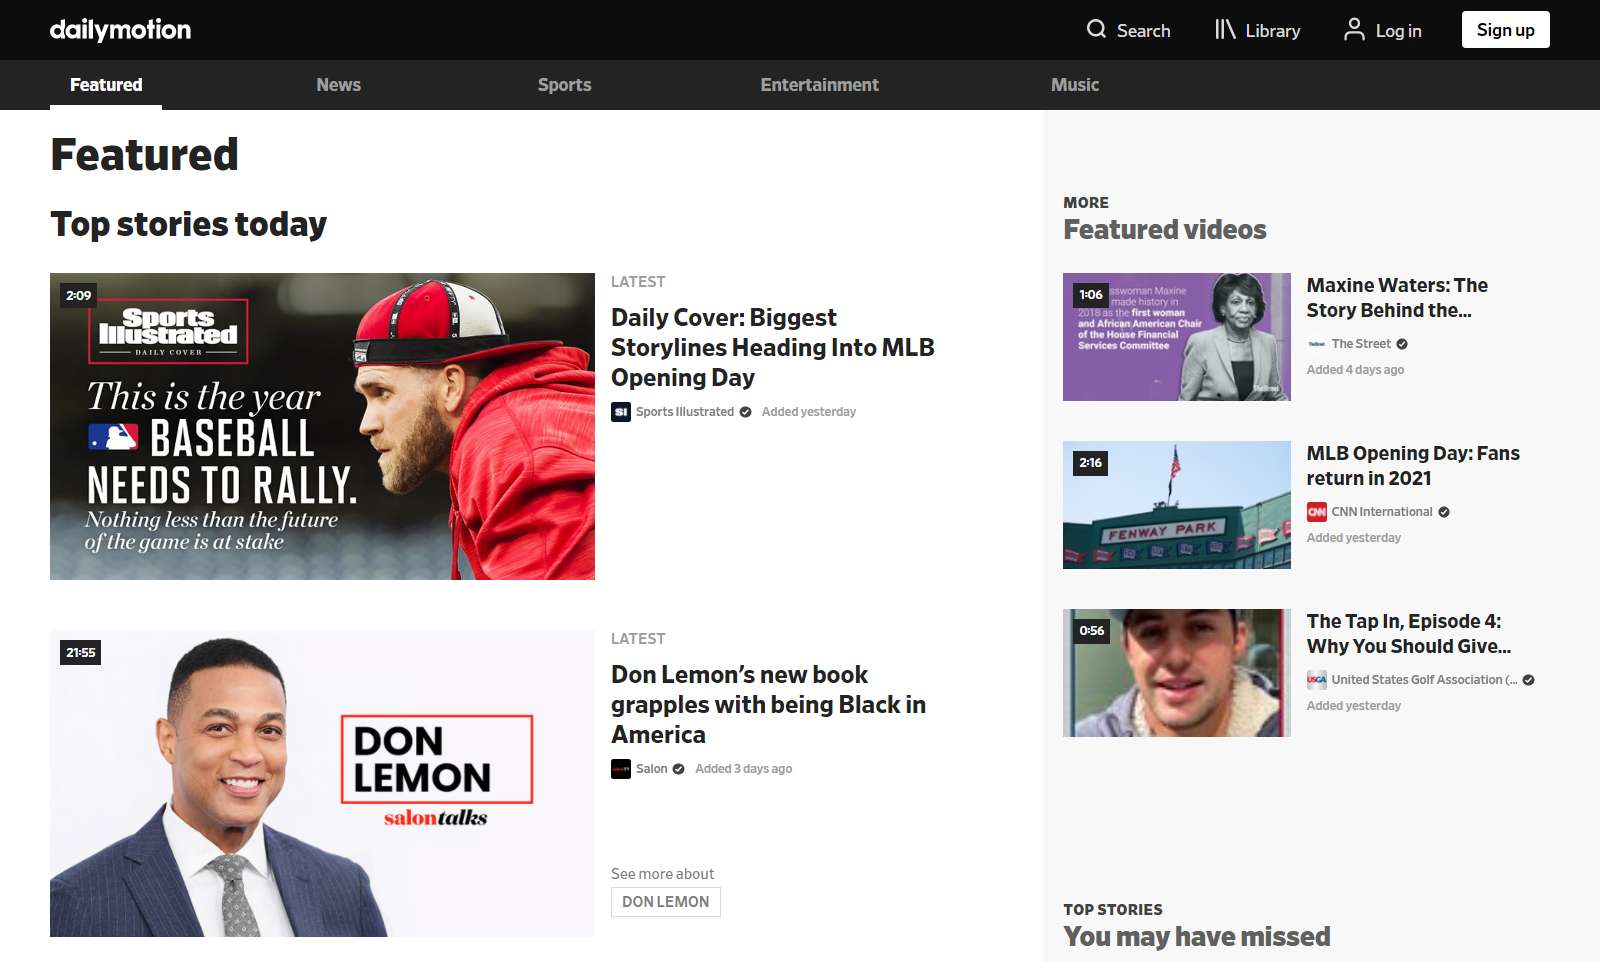Click the verified badge beside Sports Illustrated
The image size is (1600, 962).
pos(745,412)
